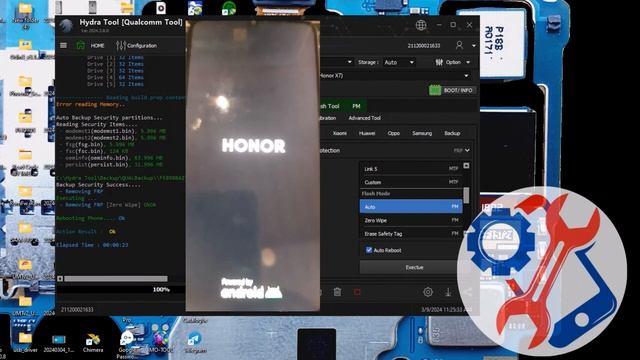Open the Google Password desktop shortcut
The width and height of the screenshot is (640, 360).
127,345
